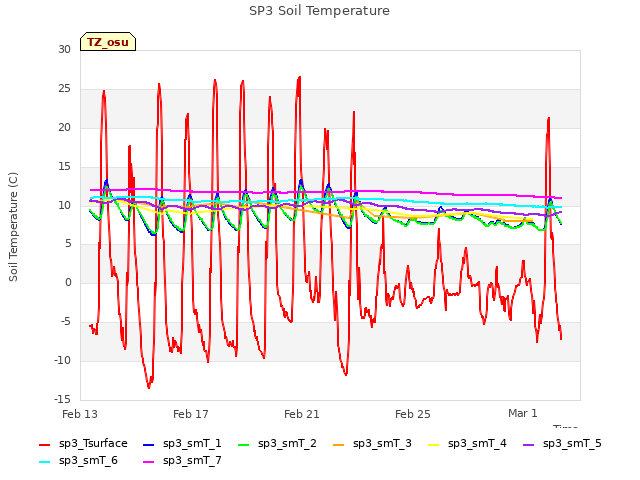Click the cyan sp3_smT_6 legend swatch
The width and height of the screenshot is (640, 480).
[x=44, y=462]
